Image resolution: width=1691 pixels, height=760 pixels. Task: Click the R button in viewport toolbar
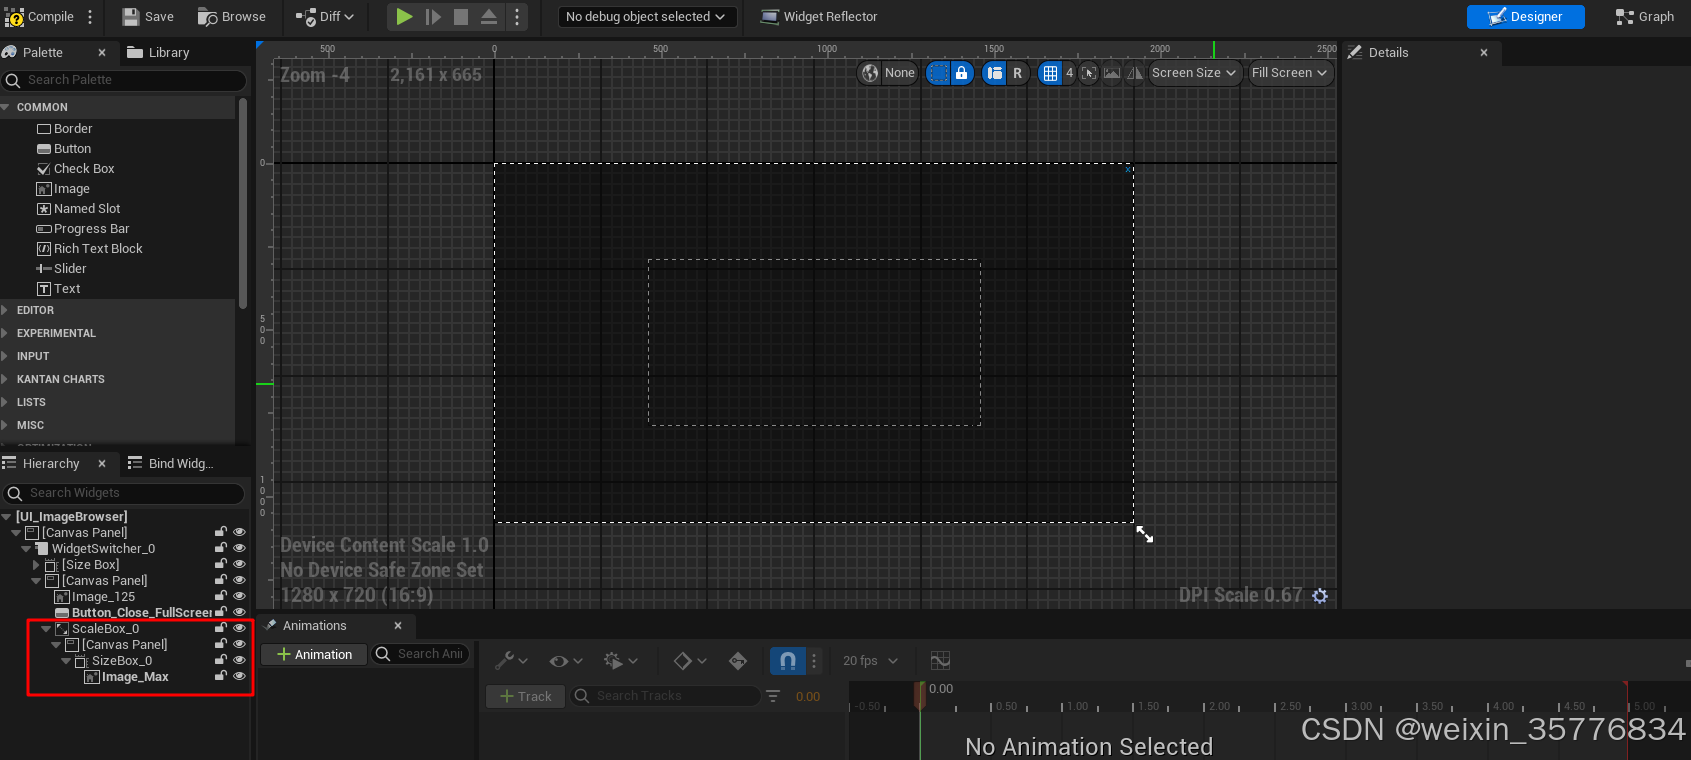1017,73
